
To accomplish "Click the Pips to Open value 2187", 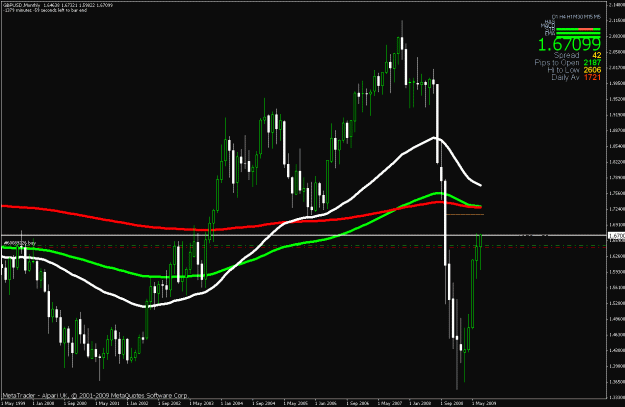I will pyautogui.click(x=592, y=63).
